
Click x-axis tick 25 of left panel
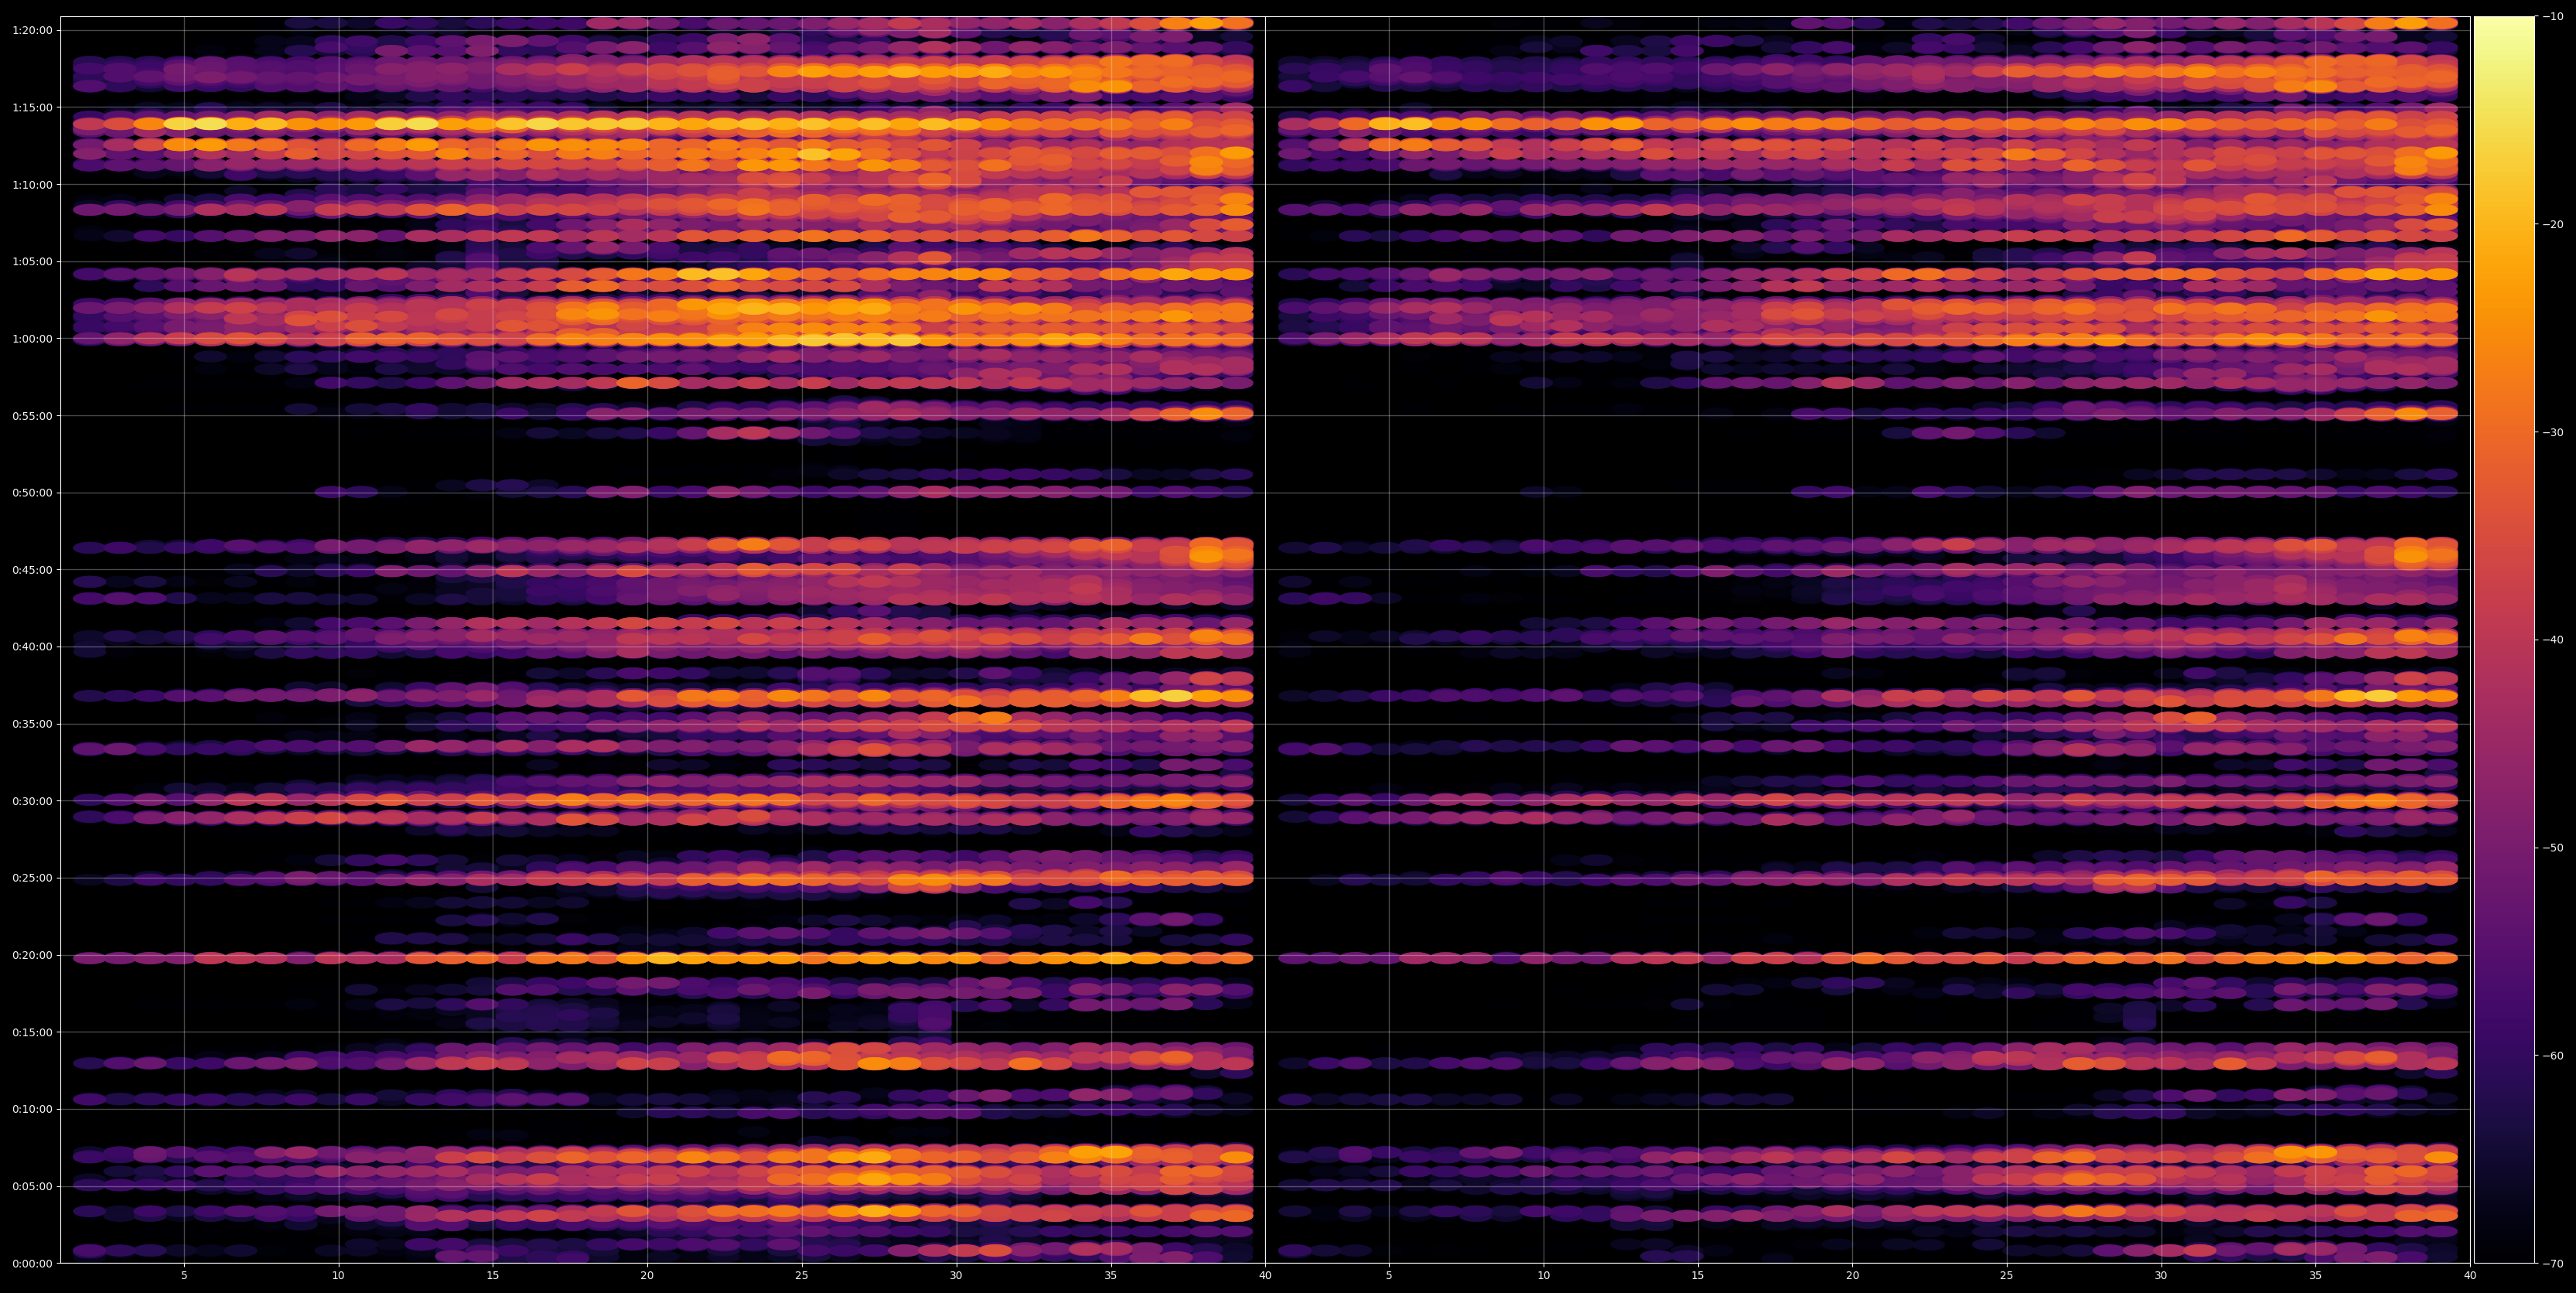pos(802,1275)
